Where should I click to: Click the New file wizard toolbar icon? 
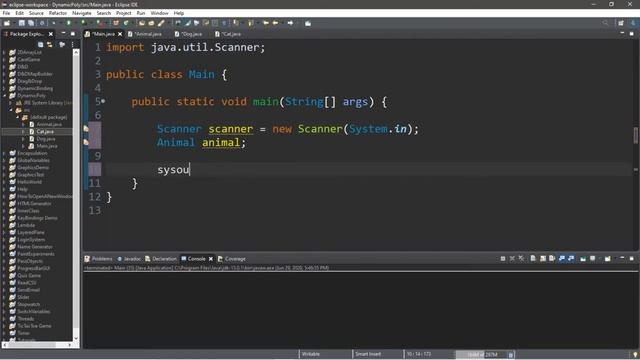click(7, 23)
